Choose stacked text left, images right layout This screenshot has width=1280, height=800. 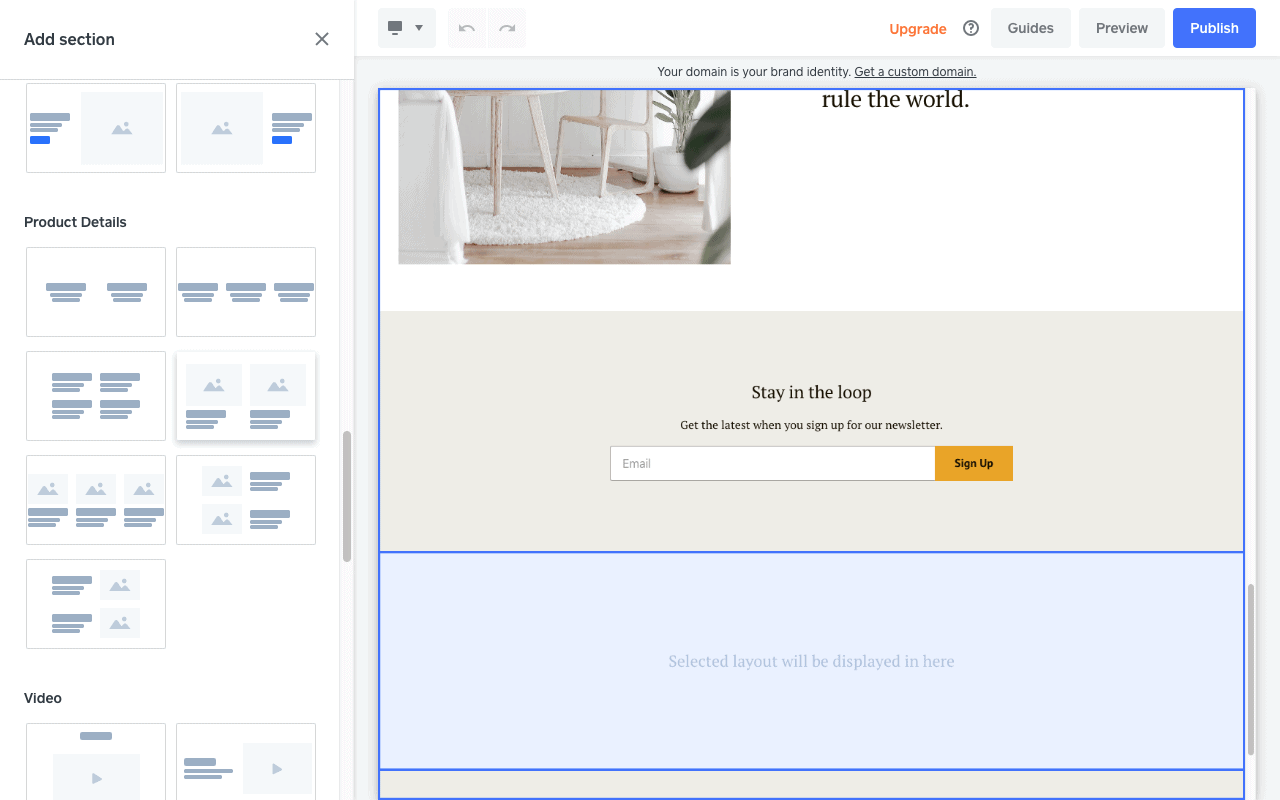coord(96,604)
